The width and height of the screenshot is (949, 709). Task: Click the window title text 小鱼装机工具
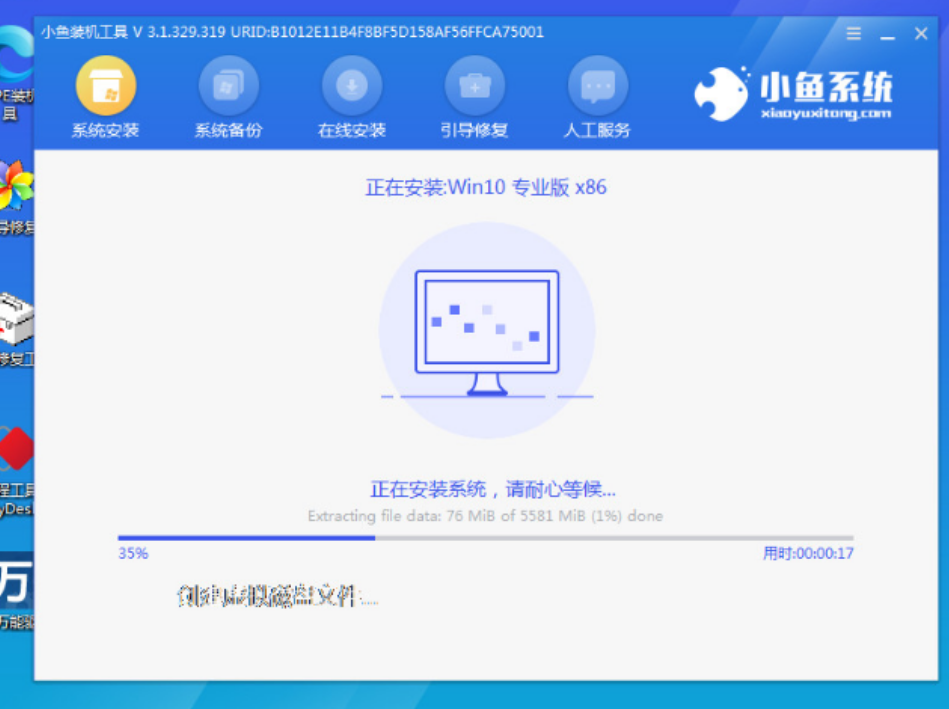pyautogui.click(x=85, y=31)
